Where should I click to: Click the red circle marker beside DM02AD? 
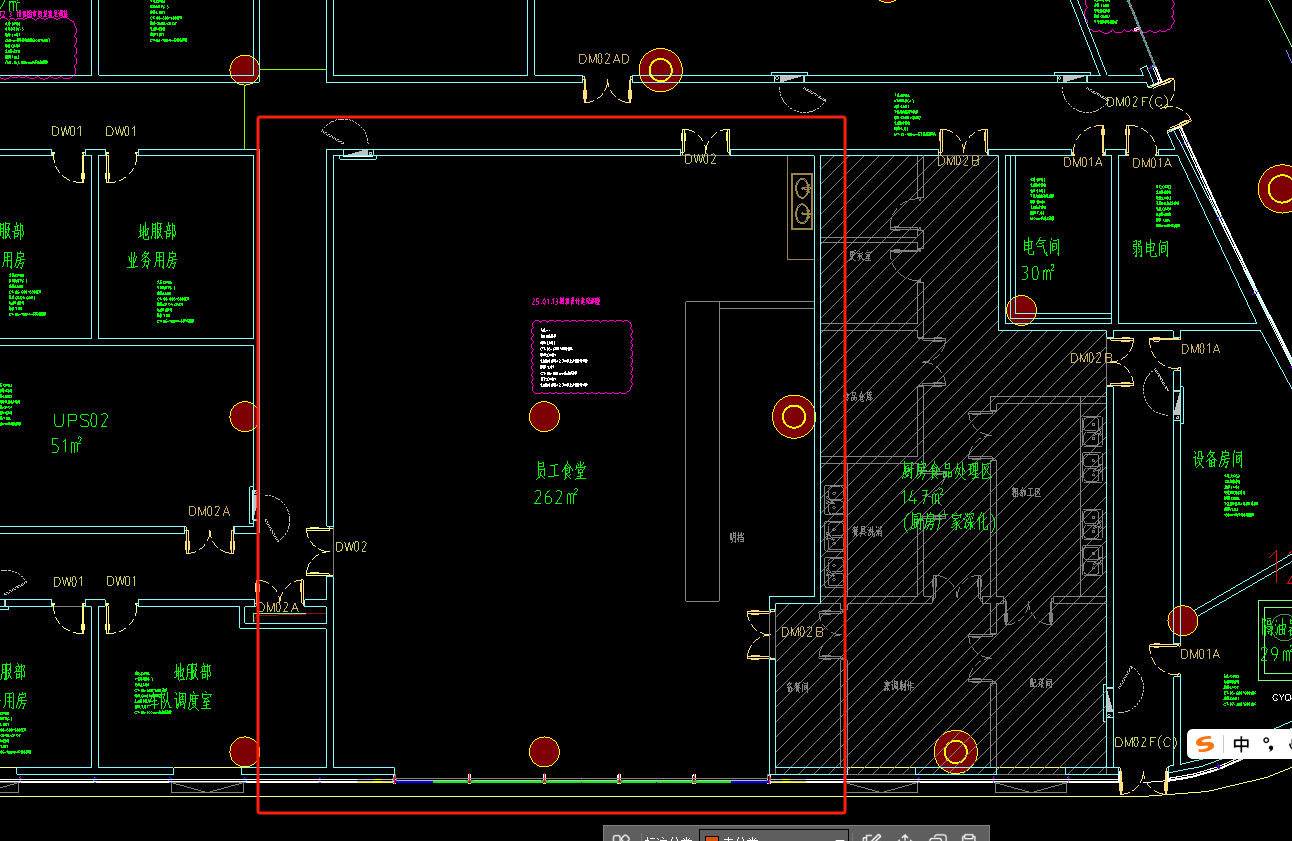point(660,69)
